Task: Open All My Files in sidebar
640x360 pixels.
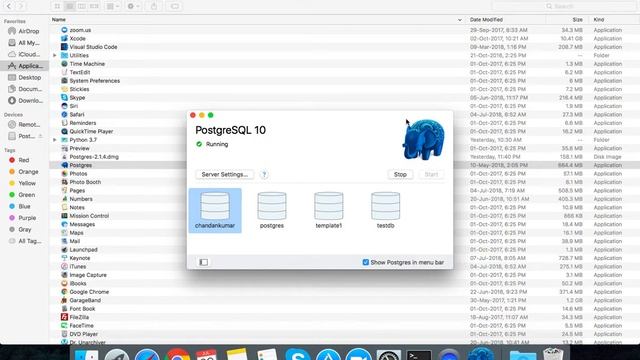Action: pyautogui.click(x=24, y=42)
